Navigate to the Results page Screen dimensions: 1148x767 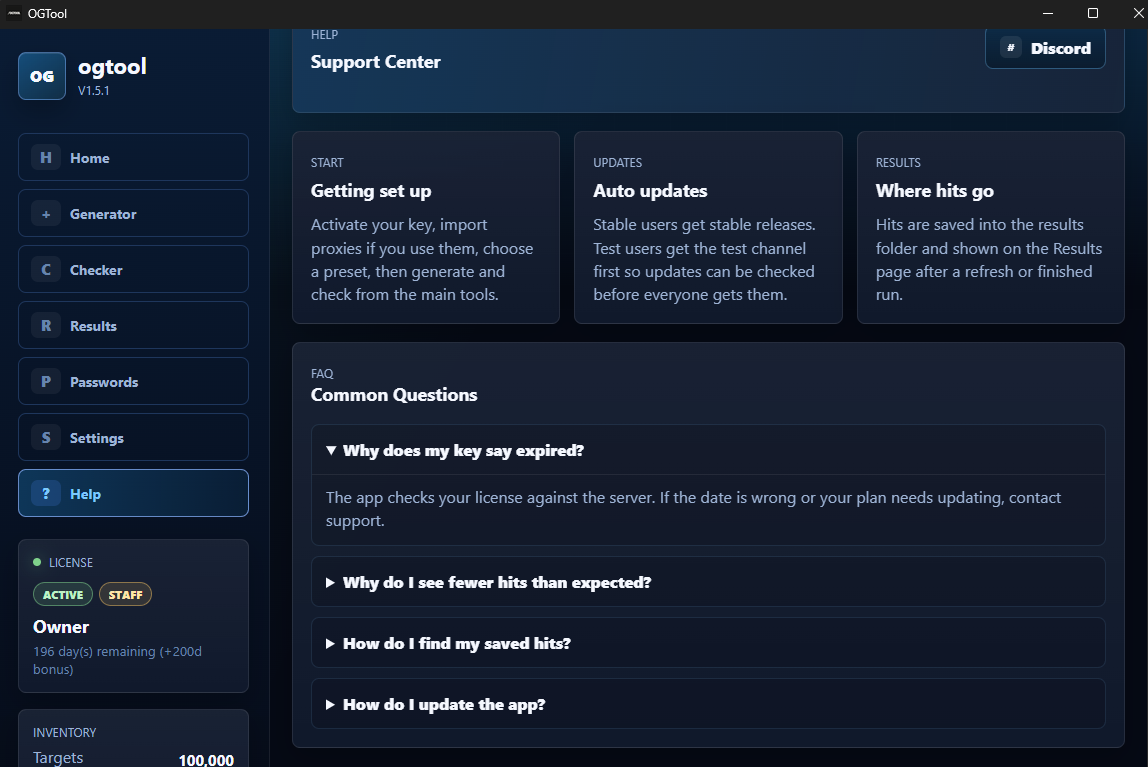click(x=133, y=326)
